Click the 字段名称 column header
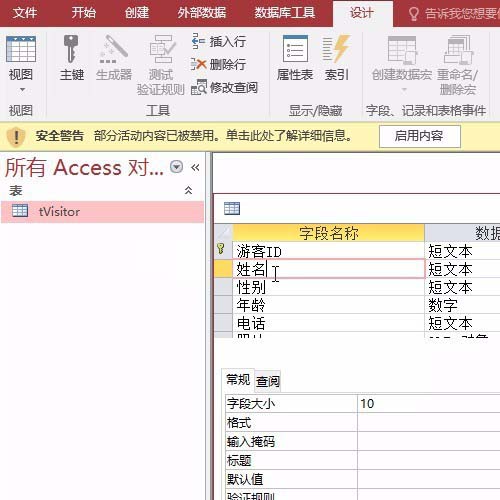Image resolution: width=500 pixels, height=500 pixels. pyautogui.click(x=328, y=233)
